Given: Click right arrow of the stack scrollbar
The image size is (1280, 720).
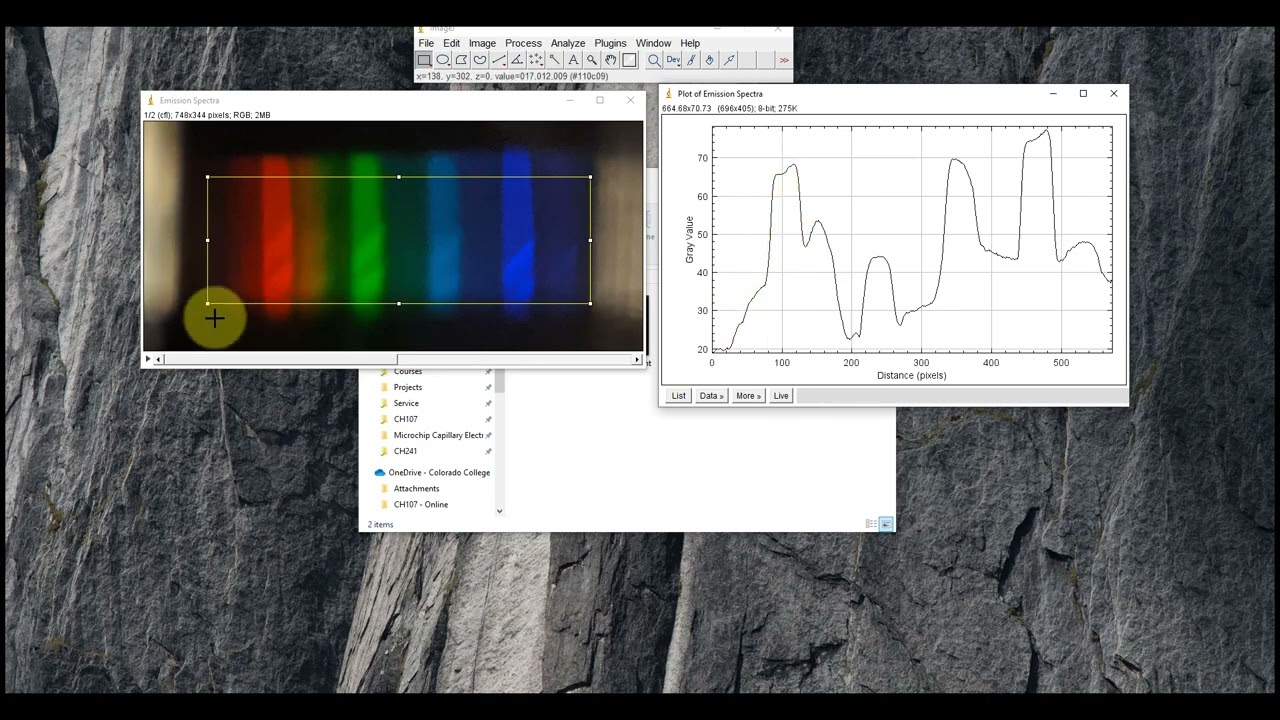Looking at the screenshot, I should (x=637, y=359).
